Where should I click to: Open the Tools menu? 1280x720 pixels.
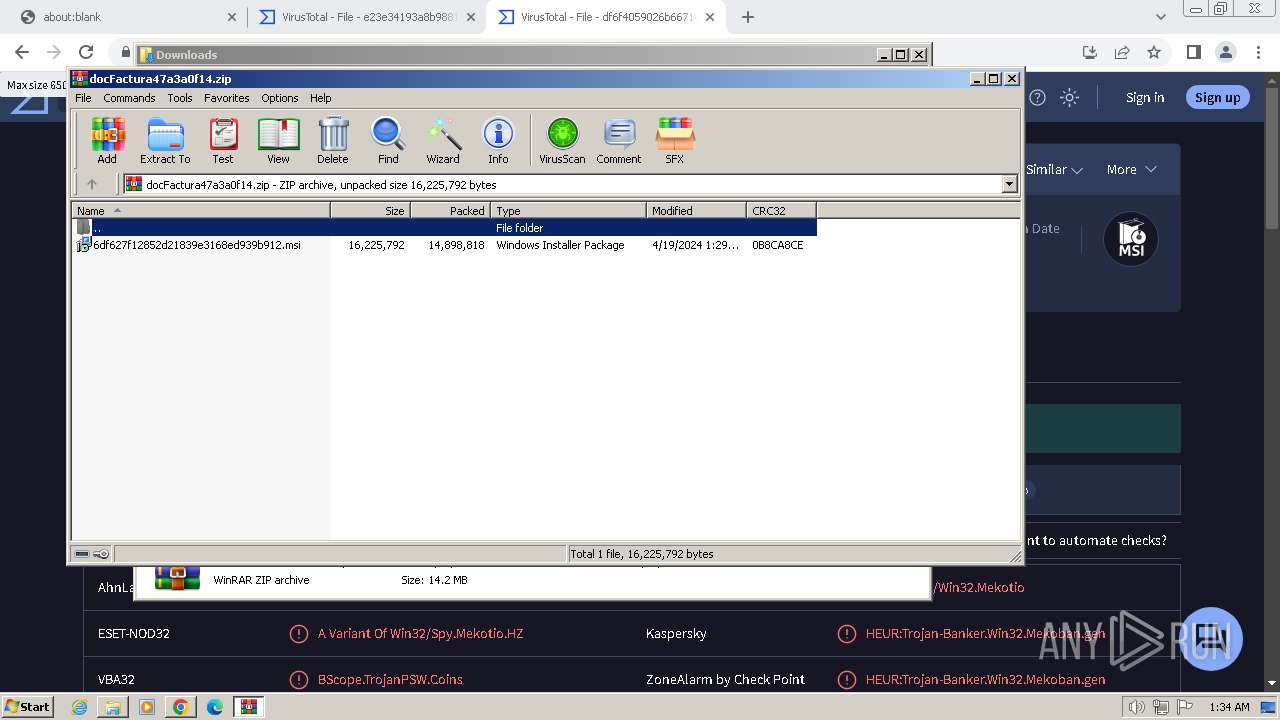180,98
